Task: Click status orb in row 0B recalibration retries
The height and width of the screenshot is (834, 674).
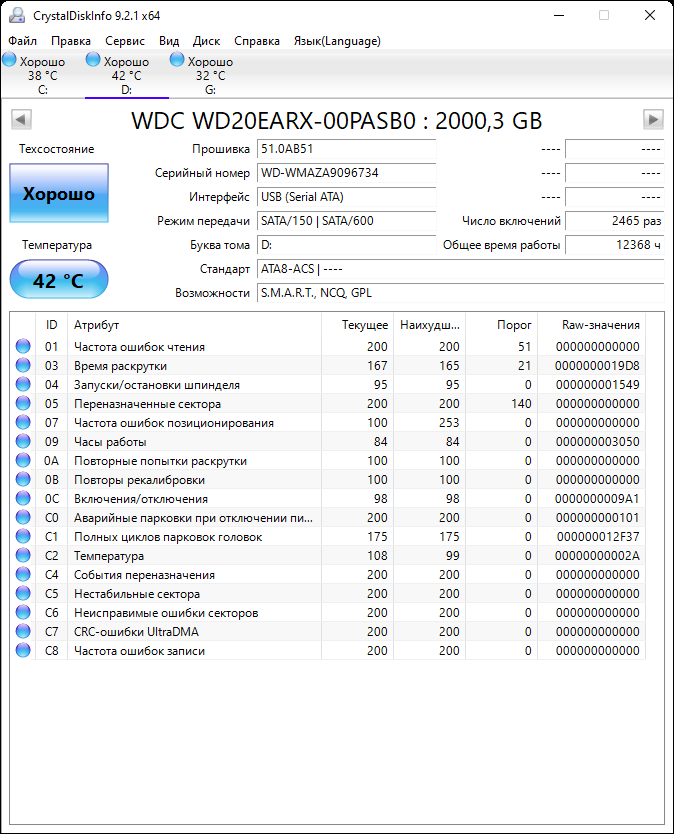Action: [23, 479]
